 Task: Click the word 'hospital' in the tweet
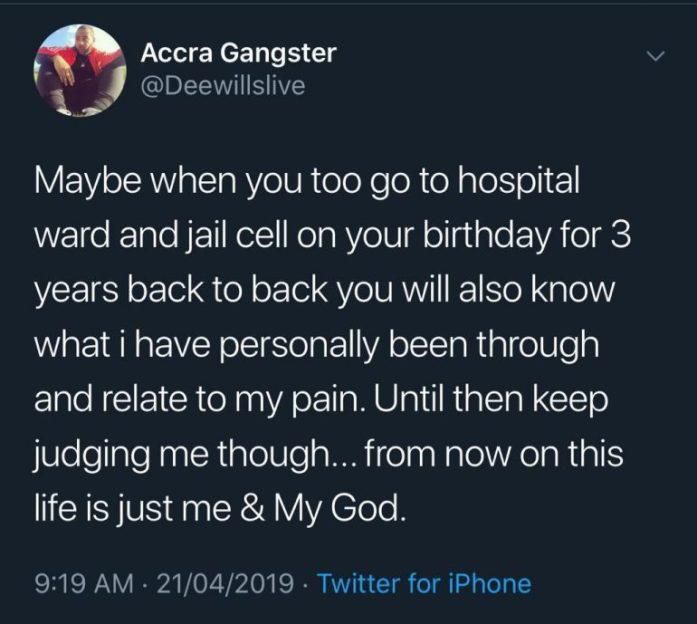coord(512,185)
